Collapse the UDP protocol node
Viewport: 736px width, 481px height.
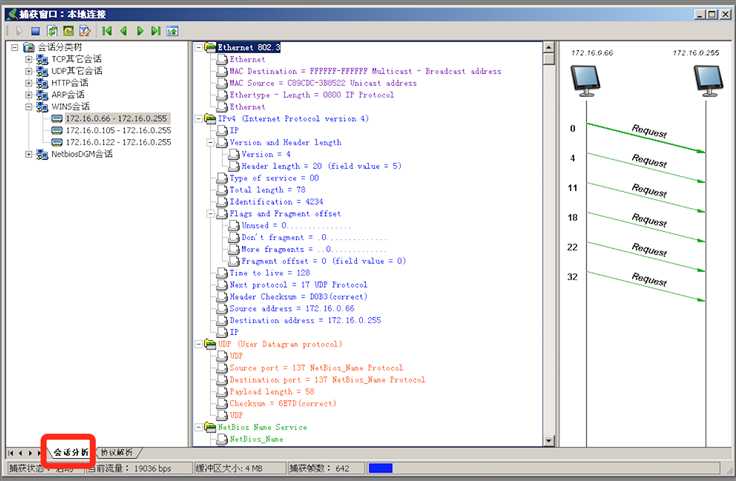coord(199,344)
